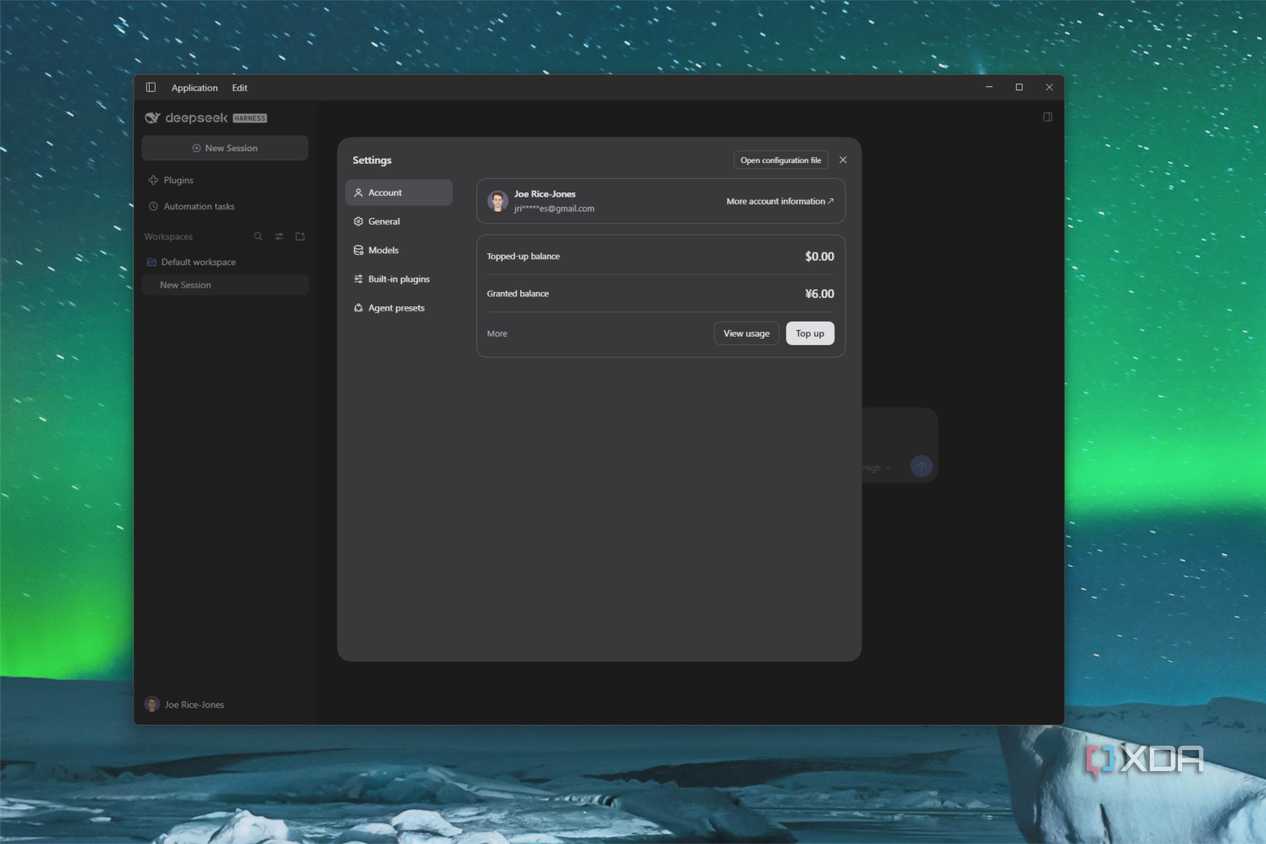The height and width of the screenshot is (844, 1266).
Task: Click the DeepSeek whale logo
Action: pos(152,118)
